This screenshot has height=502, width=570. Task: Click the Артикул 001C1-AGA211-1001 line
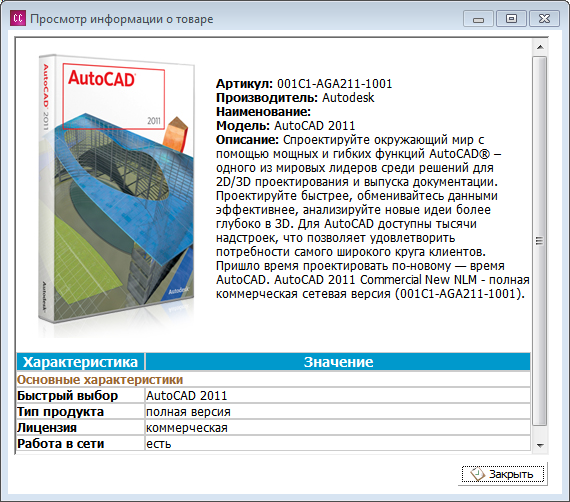click(304, 84)
